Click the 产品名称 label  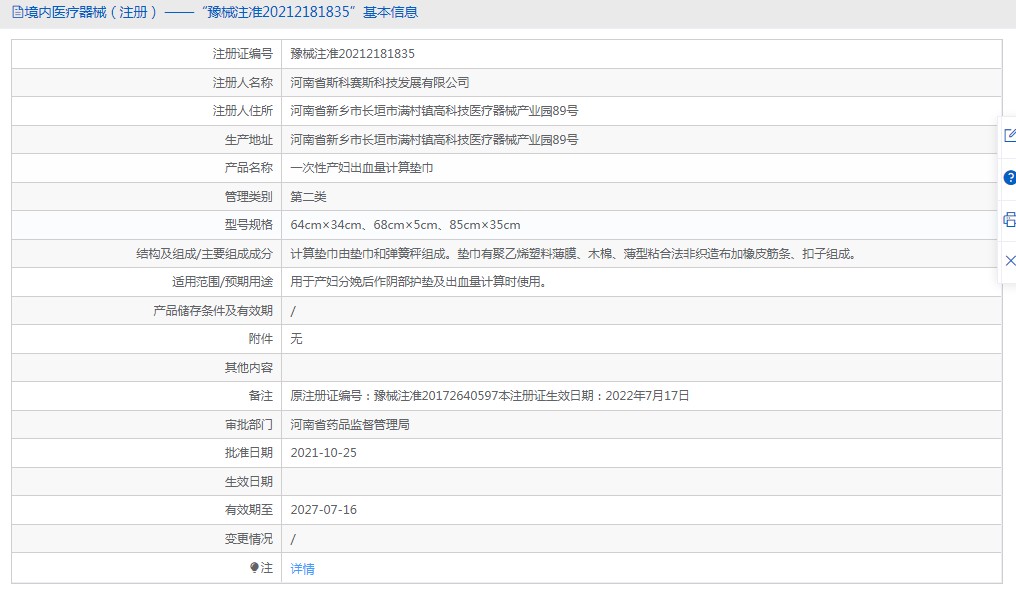(x=249, y=168)
